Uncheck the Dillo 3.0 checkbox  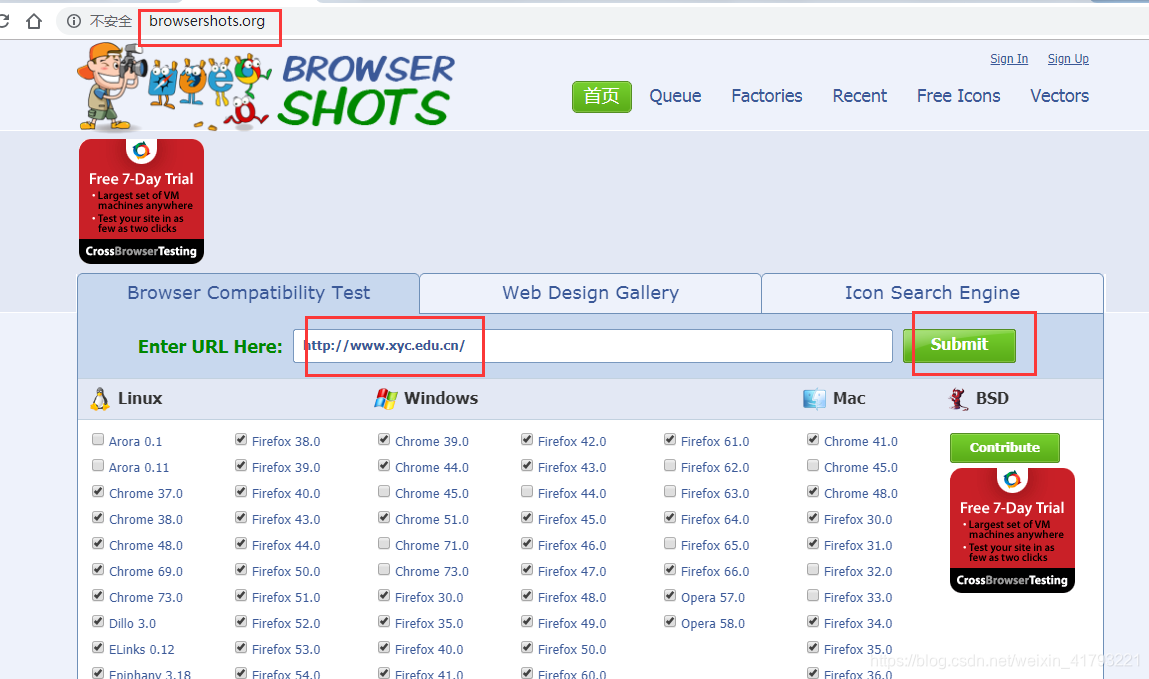point(98,621)
